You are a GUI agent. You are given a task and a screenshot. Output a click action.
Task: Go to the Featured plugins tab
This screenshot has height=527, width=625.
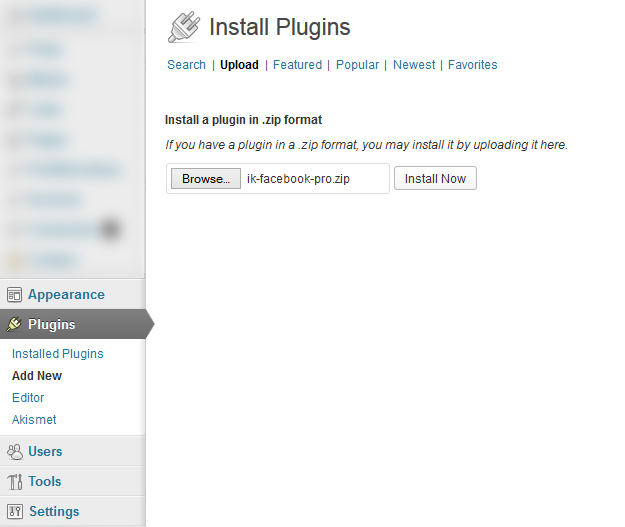click(297, 65)
